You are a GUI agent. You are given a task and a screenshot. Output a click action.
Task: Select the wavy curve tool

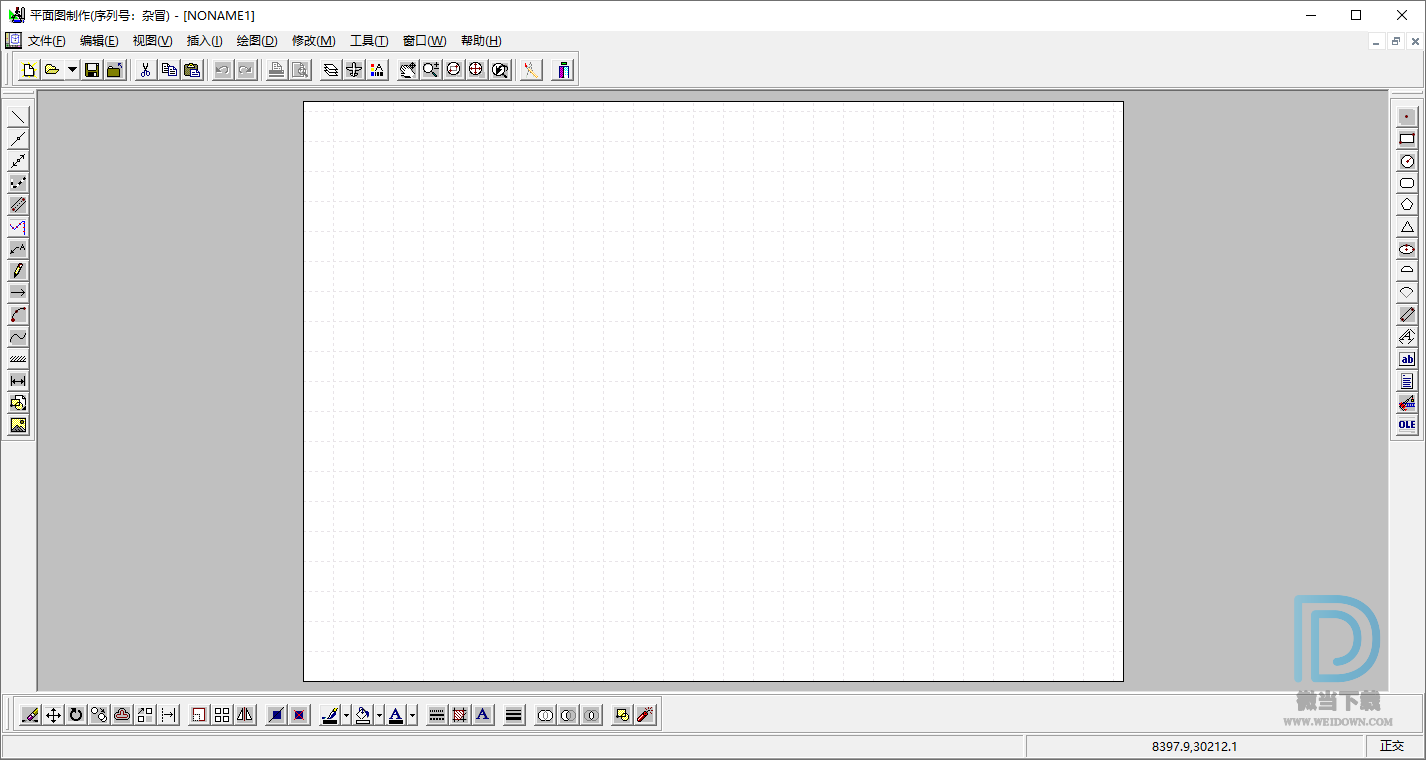[18, 337]
